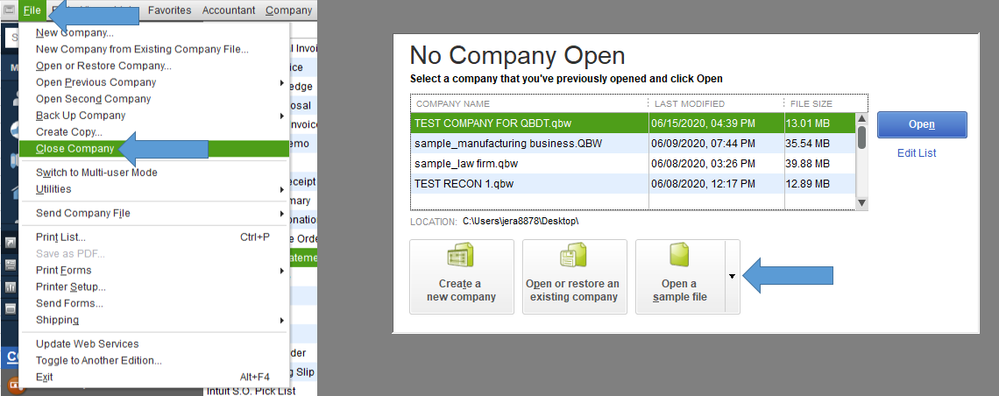Expand the Shipping submenu
This screenshot has width=999, height=396.
tap(282, 320)
